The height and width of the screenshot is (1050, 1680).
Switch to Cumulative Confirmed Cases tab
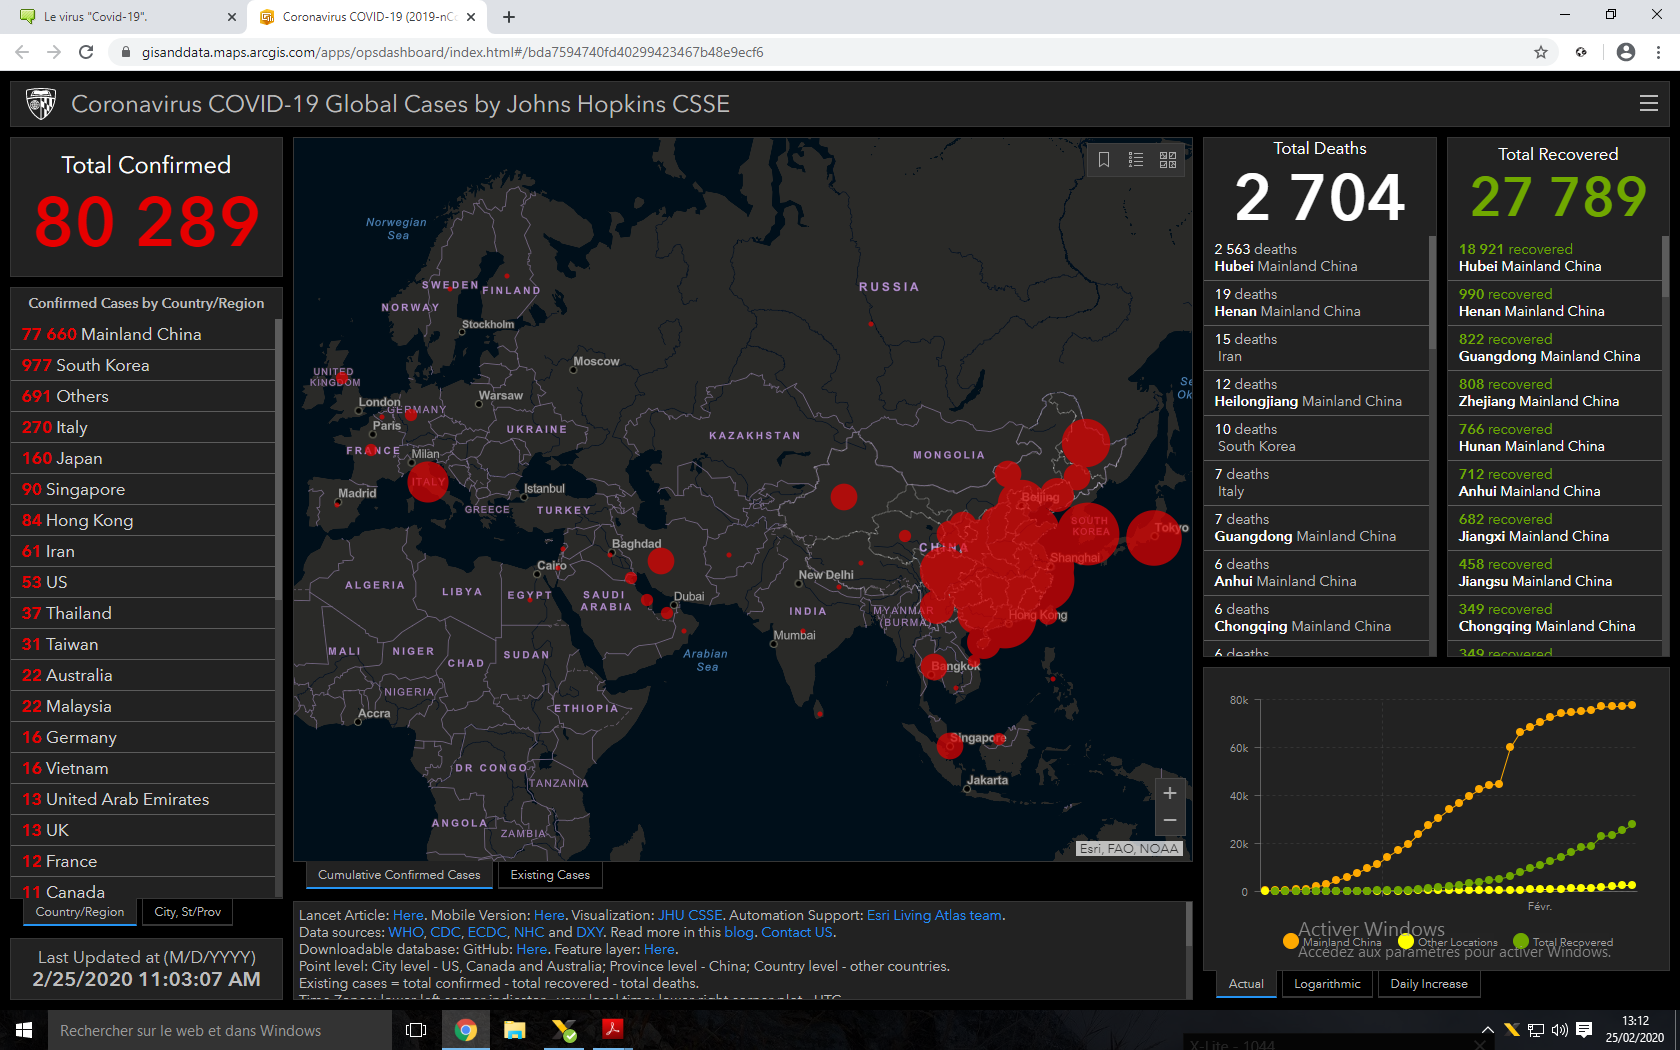coord(399,875)
